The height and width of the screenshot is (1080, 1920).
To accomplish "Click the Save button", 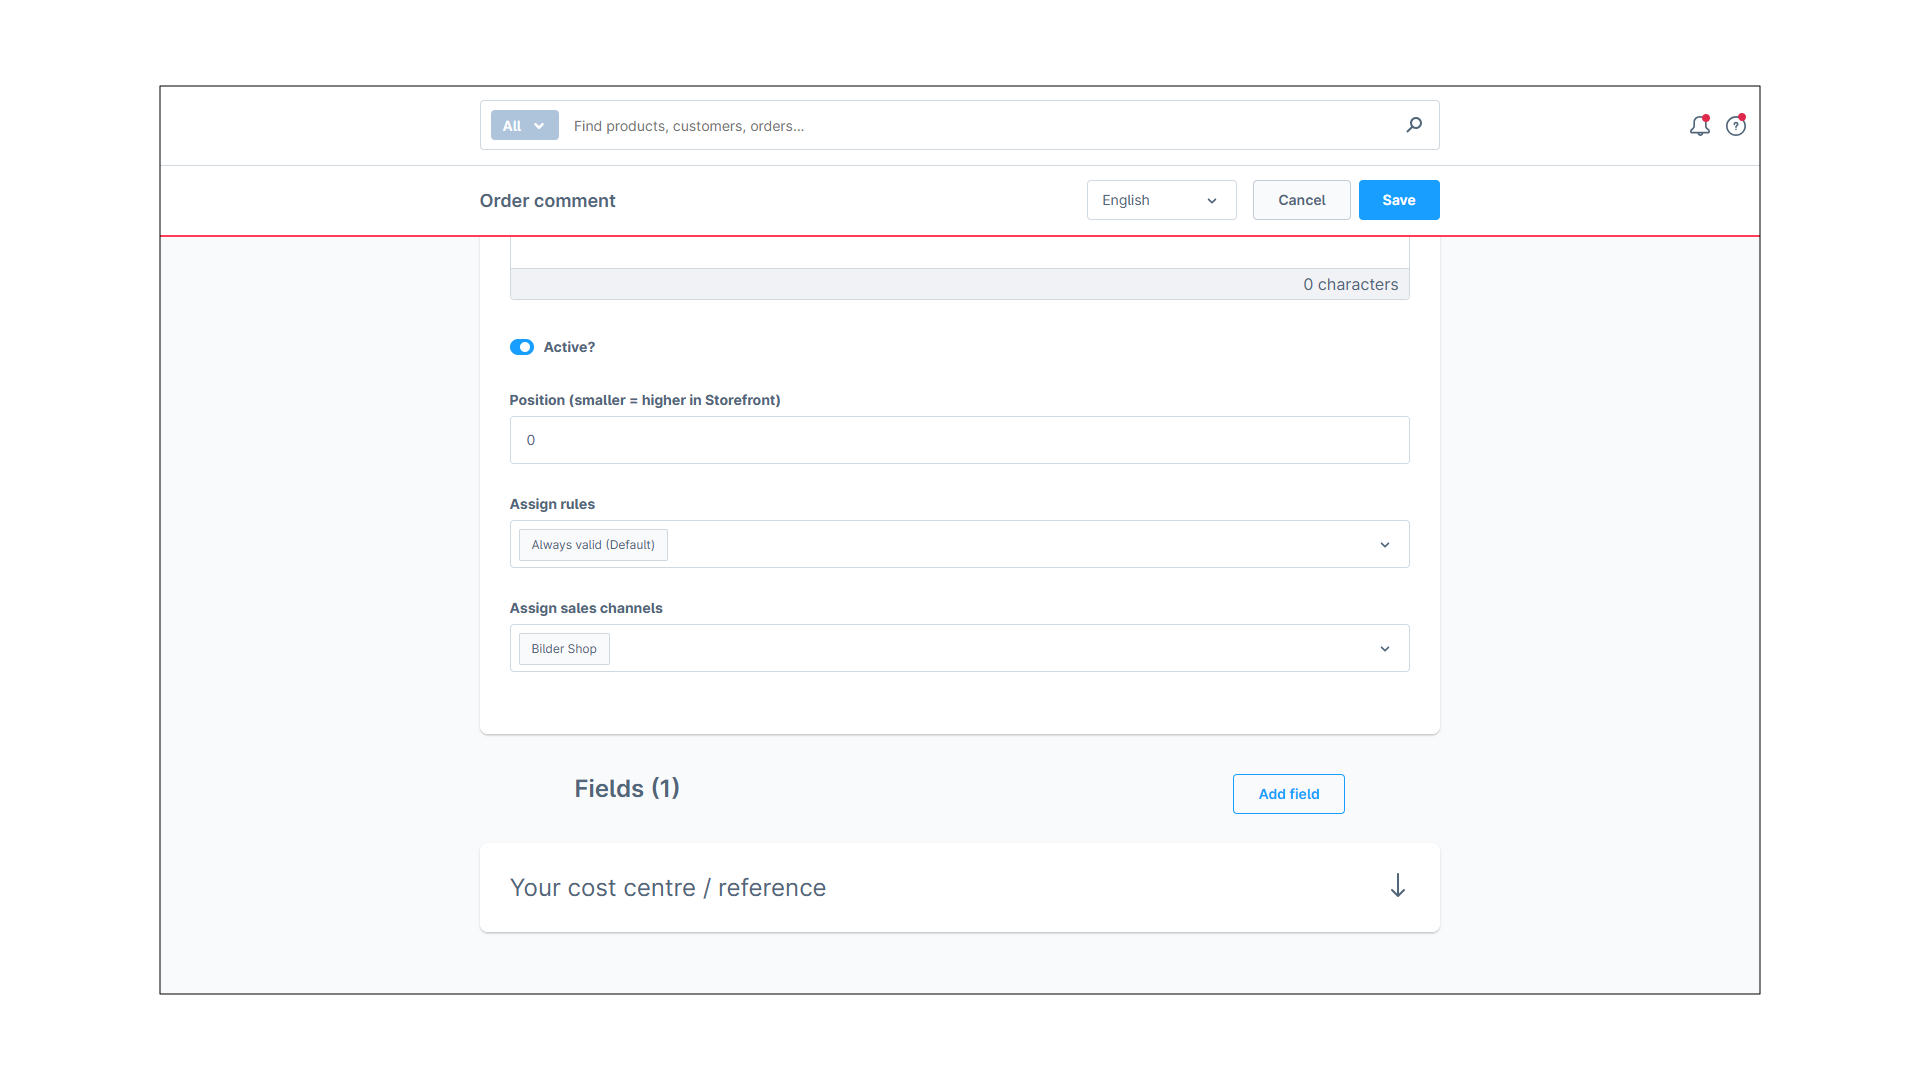I will (x=1399, y=200).
